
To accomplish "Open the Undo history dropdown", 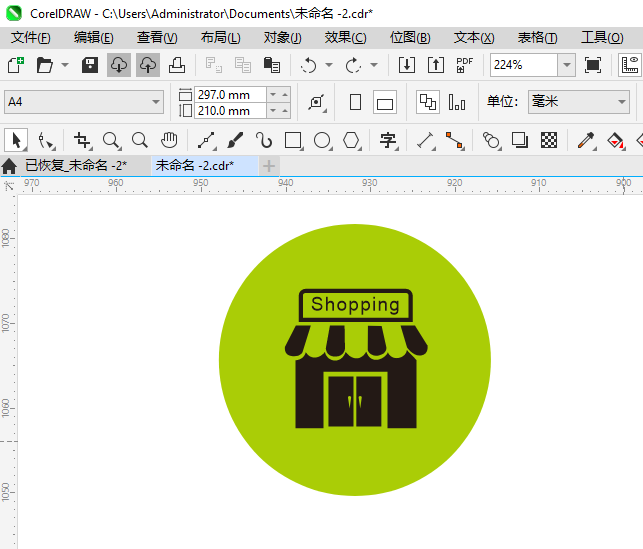I will pos(329,65).
